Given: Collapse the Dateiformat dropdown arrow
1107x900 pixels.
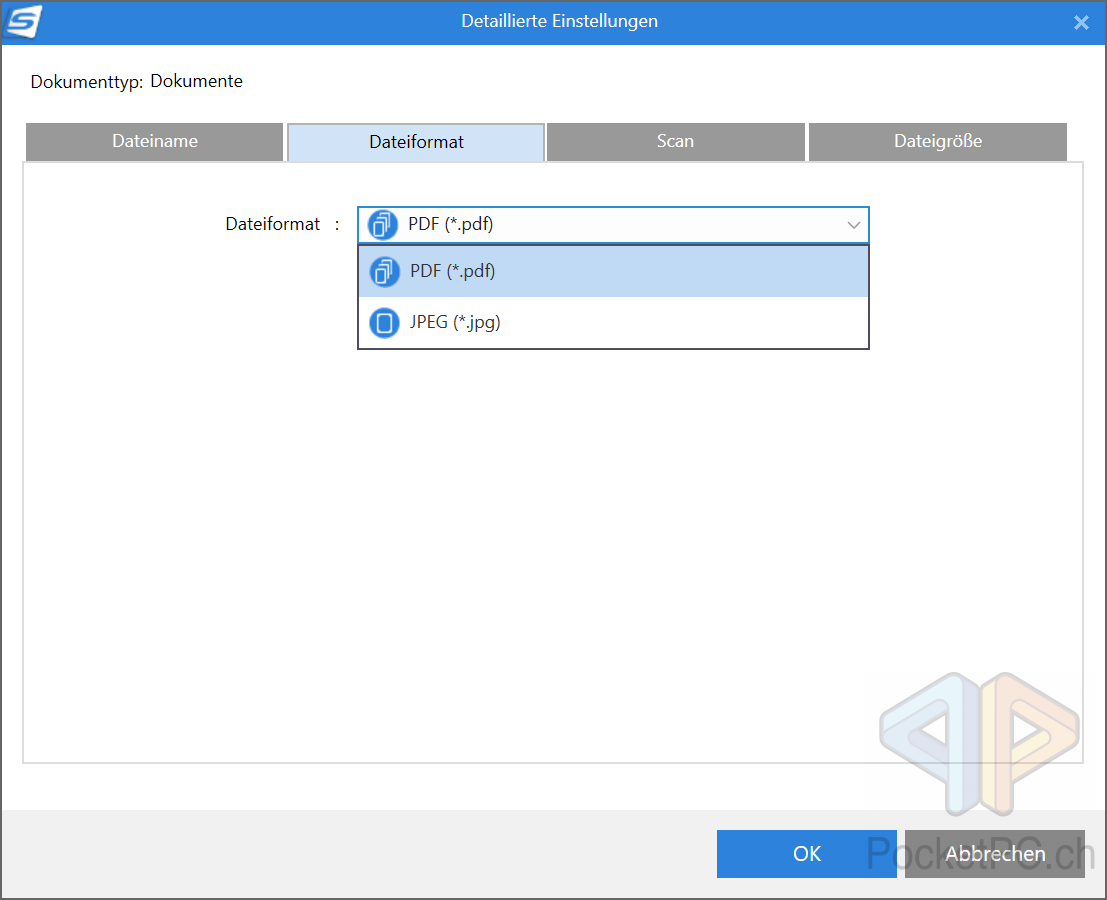Looking at the screenshot, I should tap(853, 225).
